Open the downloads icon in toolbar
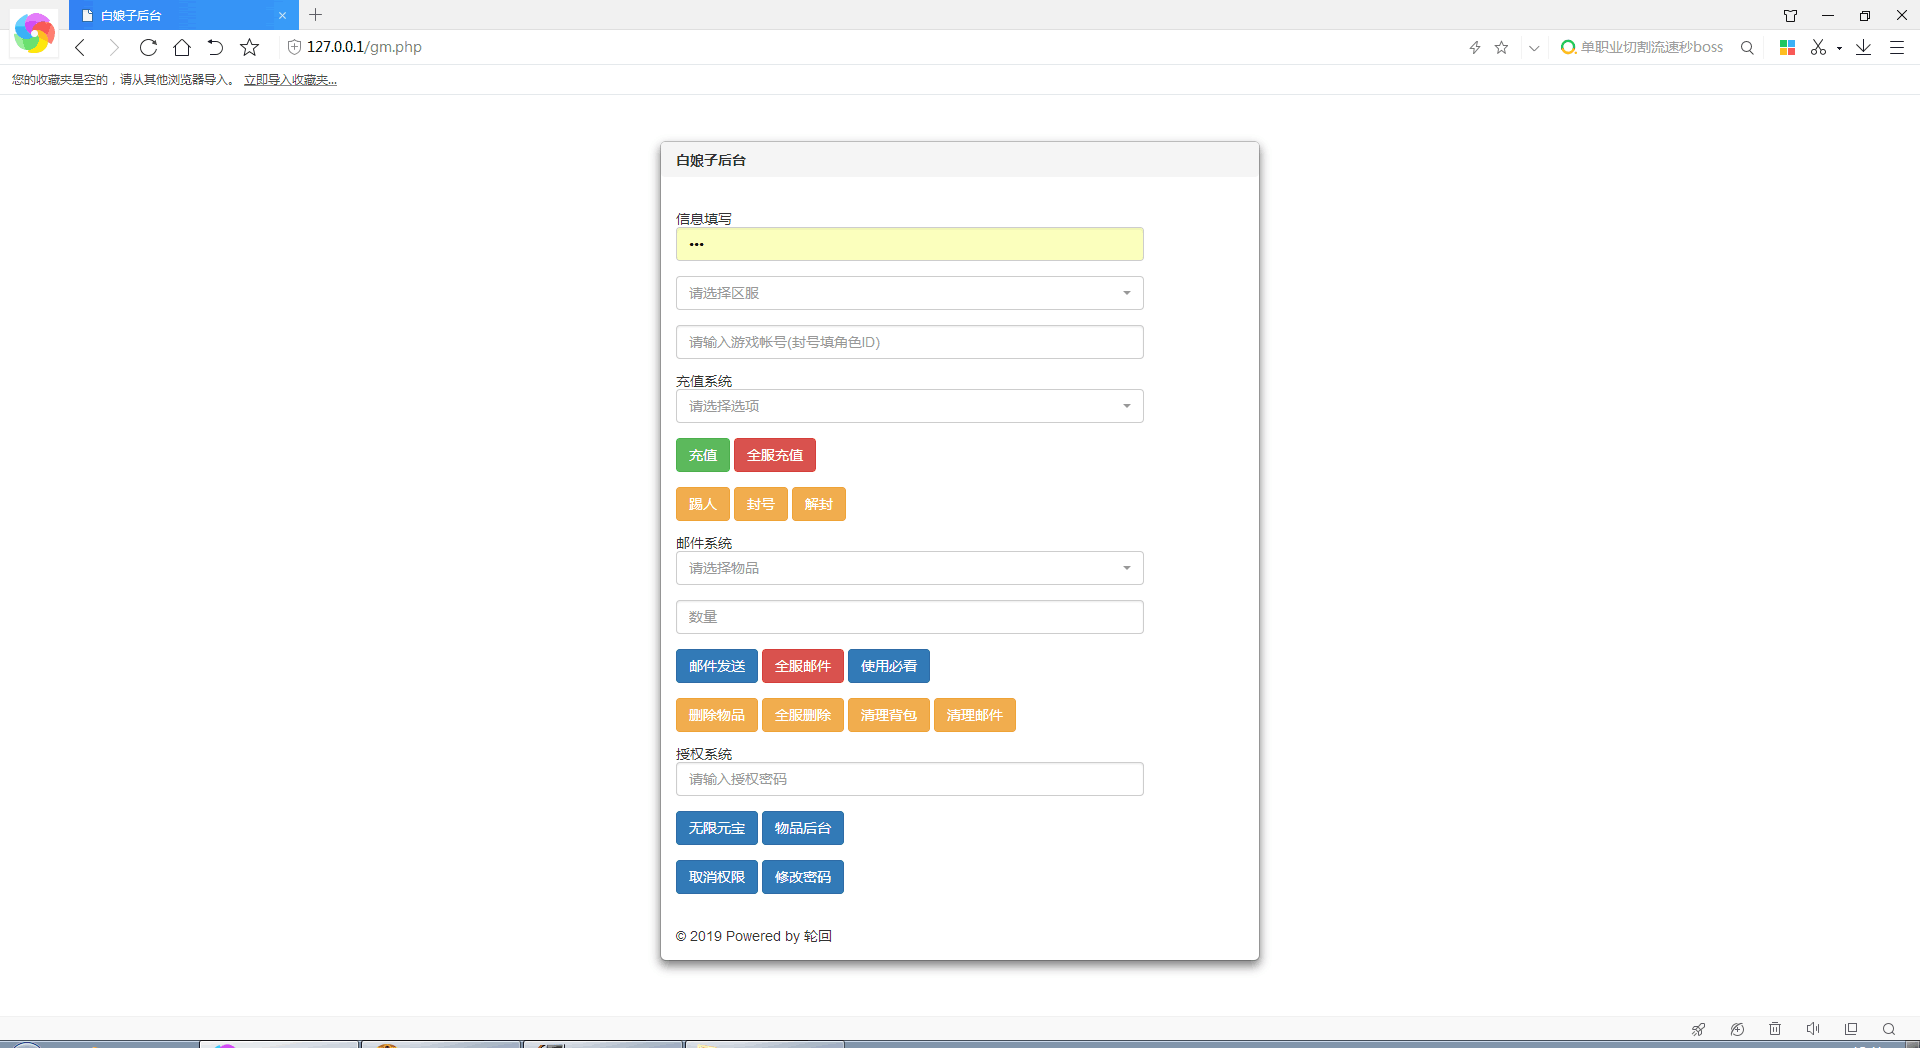This screenshot has width=1920, height=1048. [1863, 47]
